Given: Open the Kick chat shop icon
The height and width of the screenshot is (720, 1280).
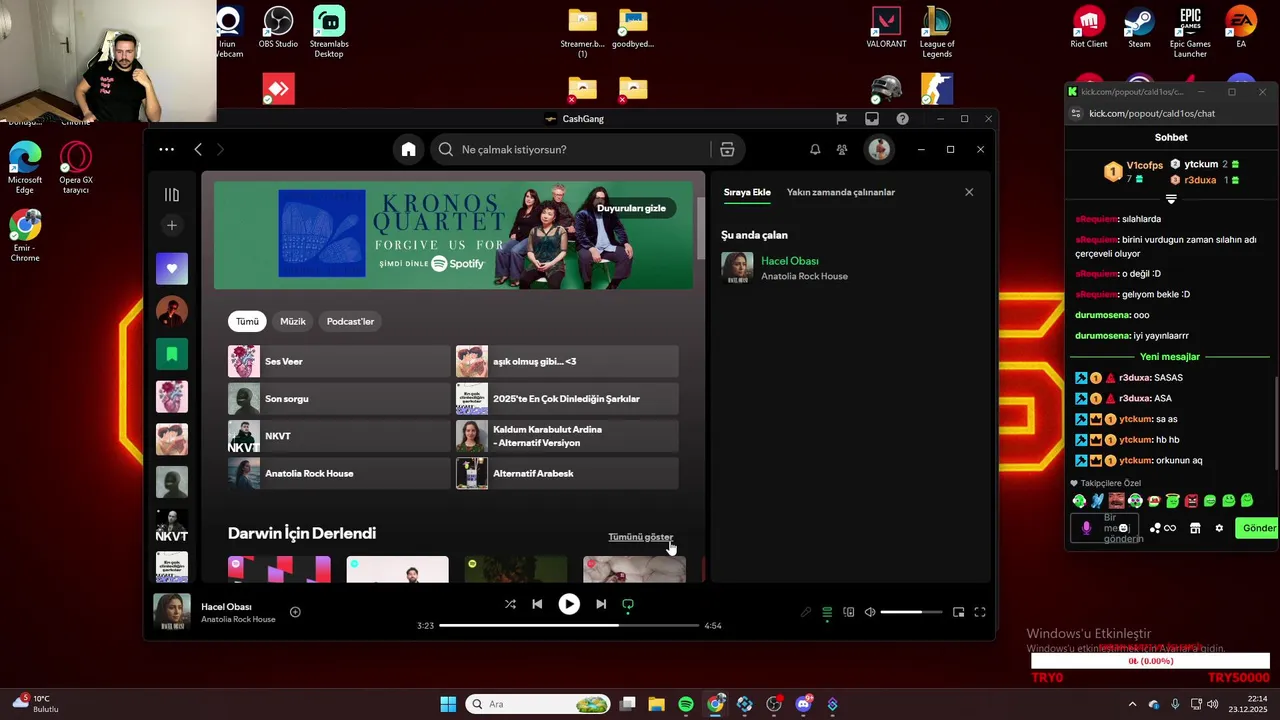Looking at the screenshot, I should pos(1195,528).
